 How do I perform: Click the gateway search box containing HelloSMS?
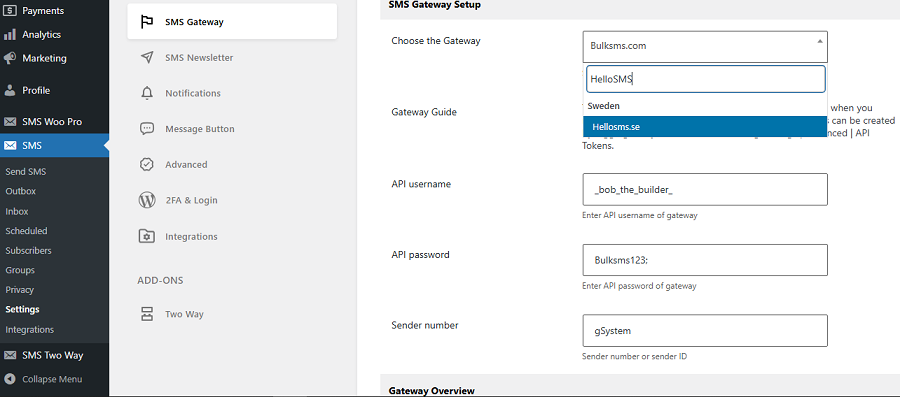tap(705, 79)
